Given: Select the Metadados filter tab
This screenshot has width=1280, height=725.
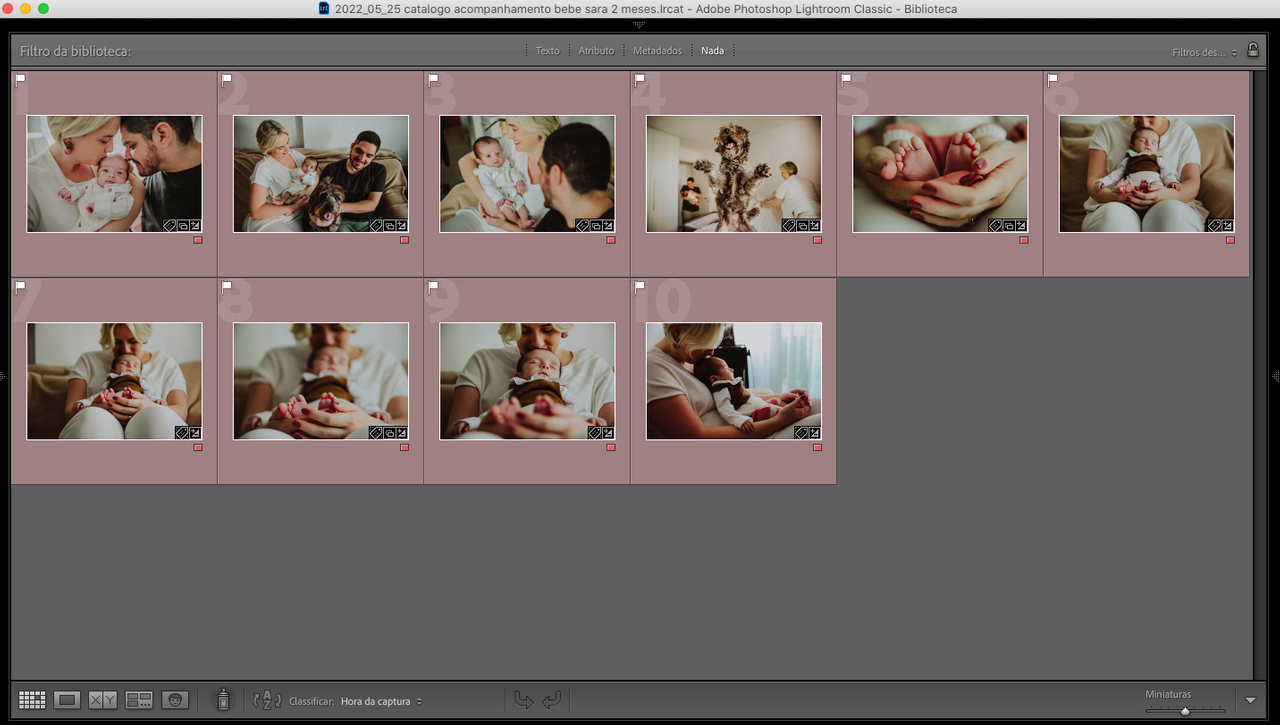Looking at the screenshot, I should (x=657, y=50).
